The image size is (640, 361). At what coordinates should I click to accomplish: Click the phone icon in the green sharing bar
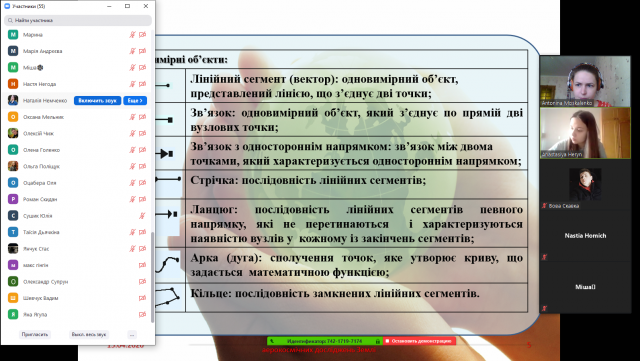point(272,341)
